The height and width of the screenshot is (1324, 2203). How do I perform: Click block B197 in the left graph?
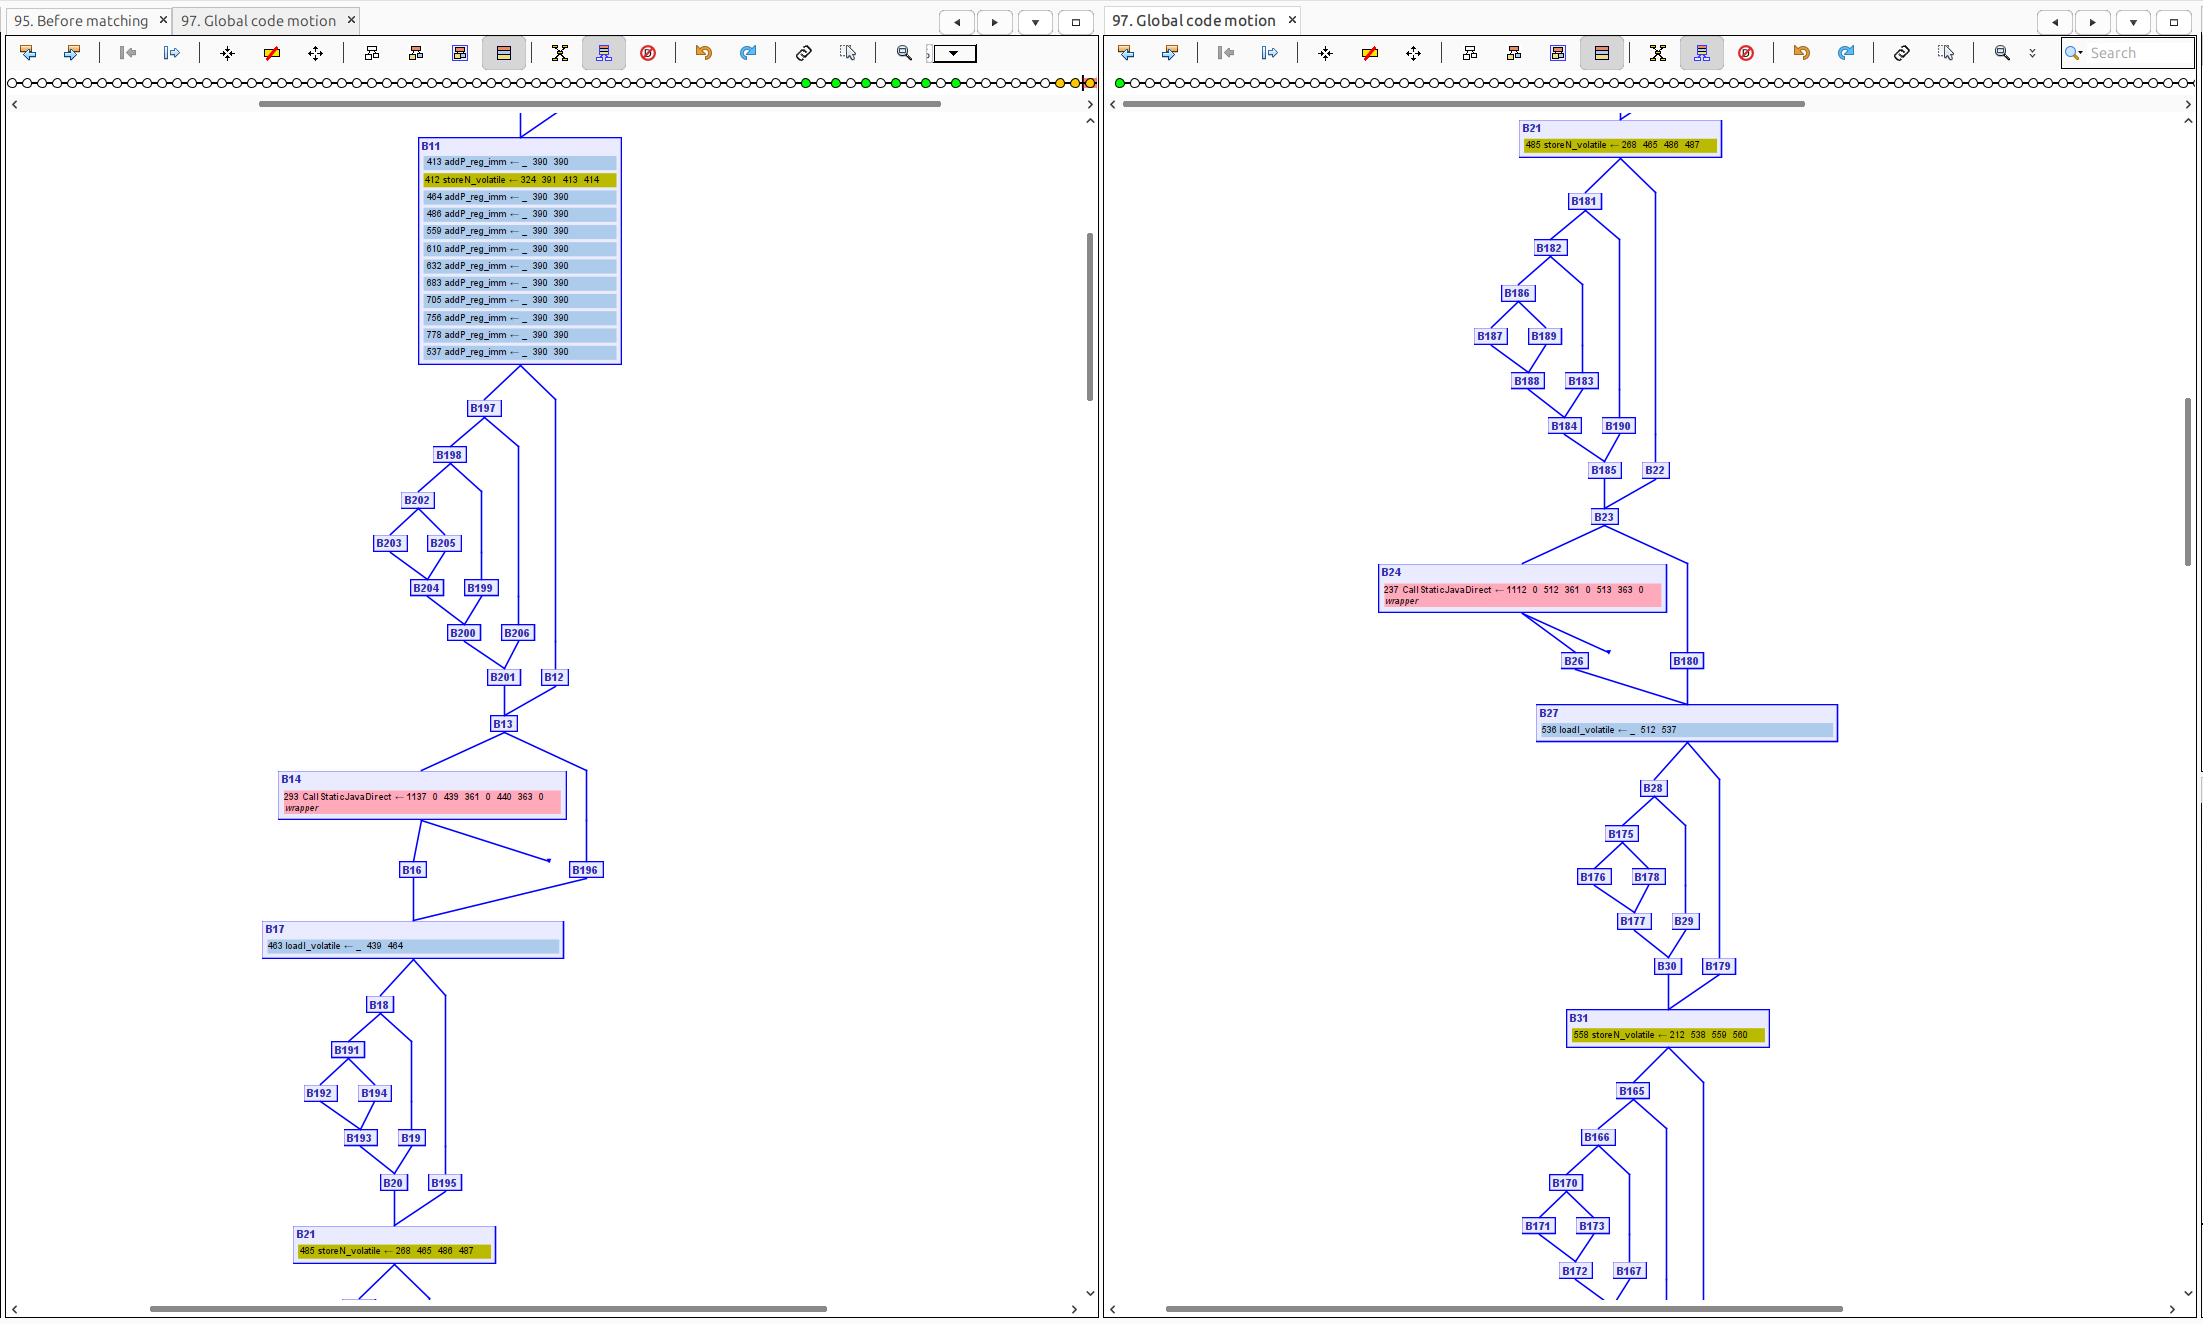coord(483,408)
